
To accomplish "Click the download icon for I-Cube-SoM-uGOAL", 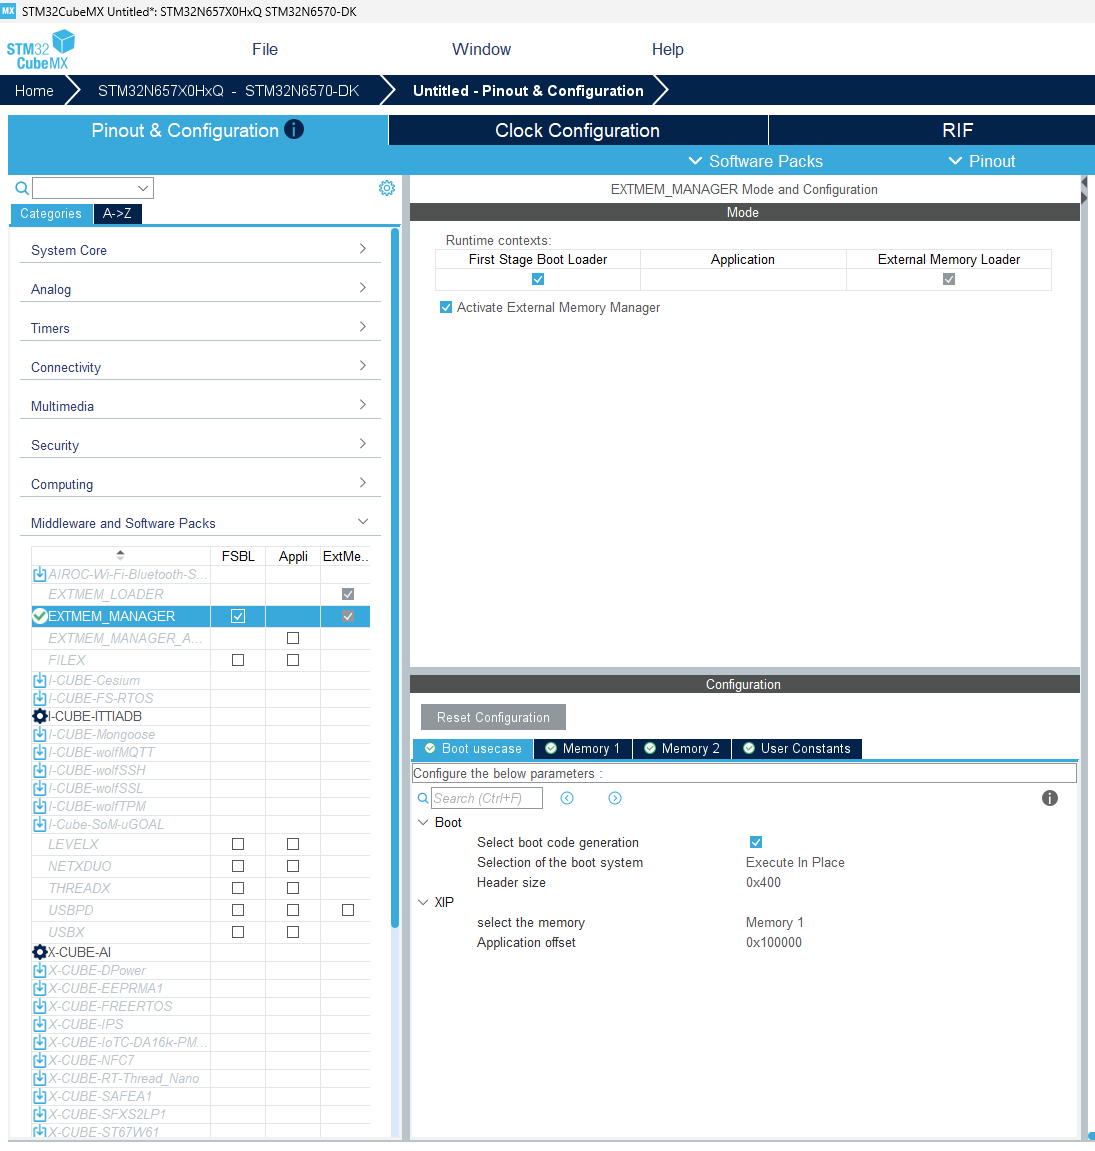I will 40,824.
